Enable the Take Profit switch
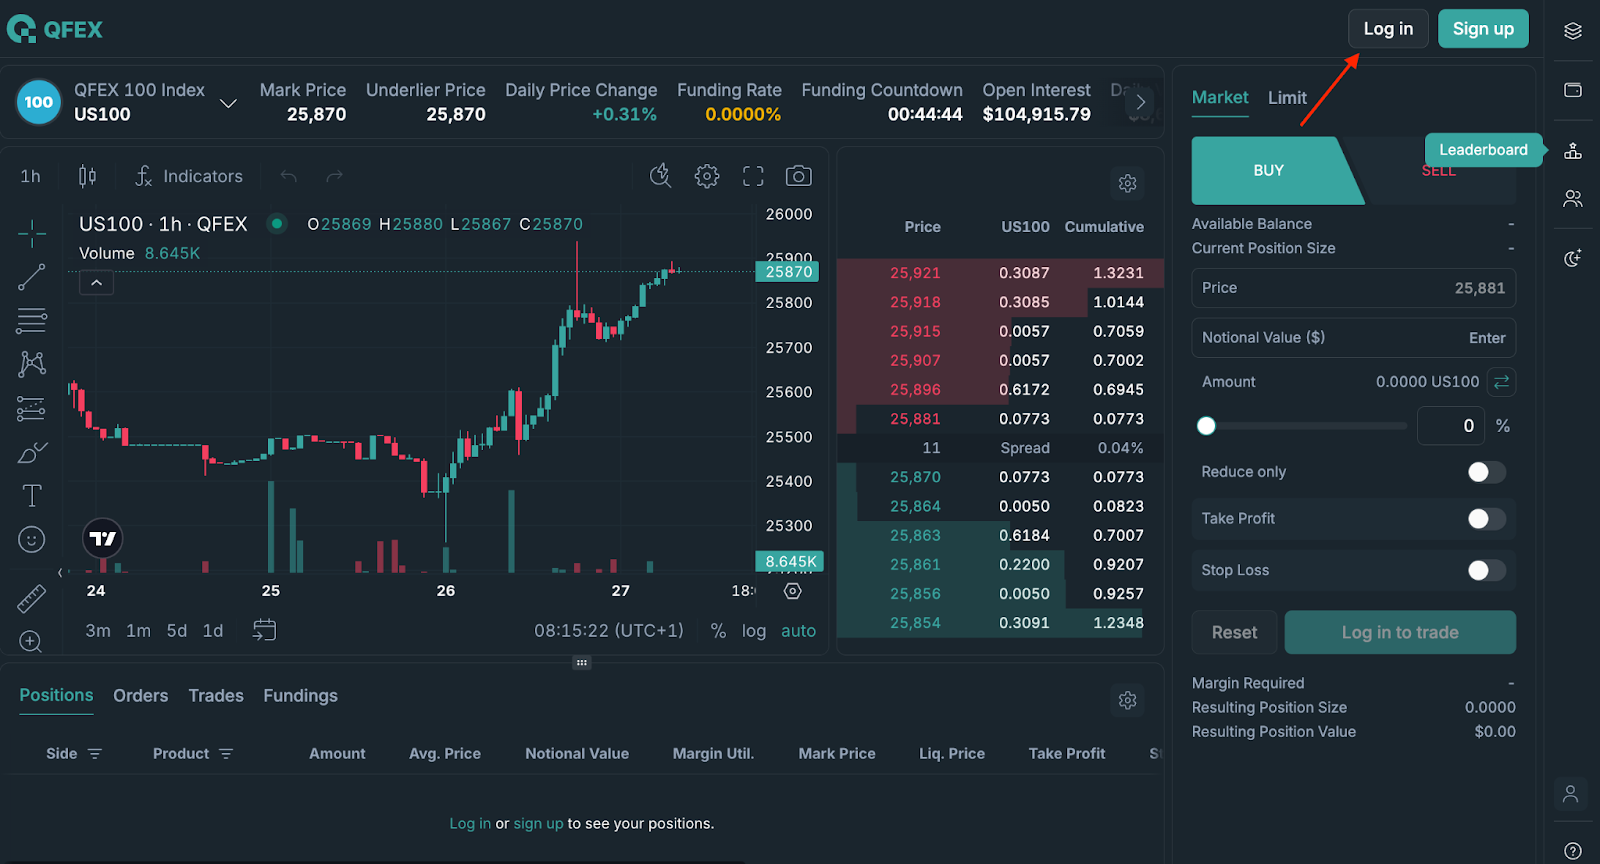The width and height of the screenshot is (1600, 864). [x=1486, y=519]
